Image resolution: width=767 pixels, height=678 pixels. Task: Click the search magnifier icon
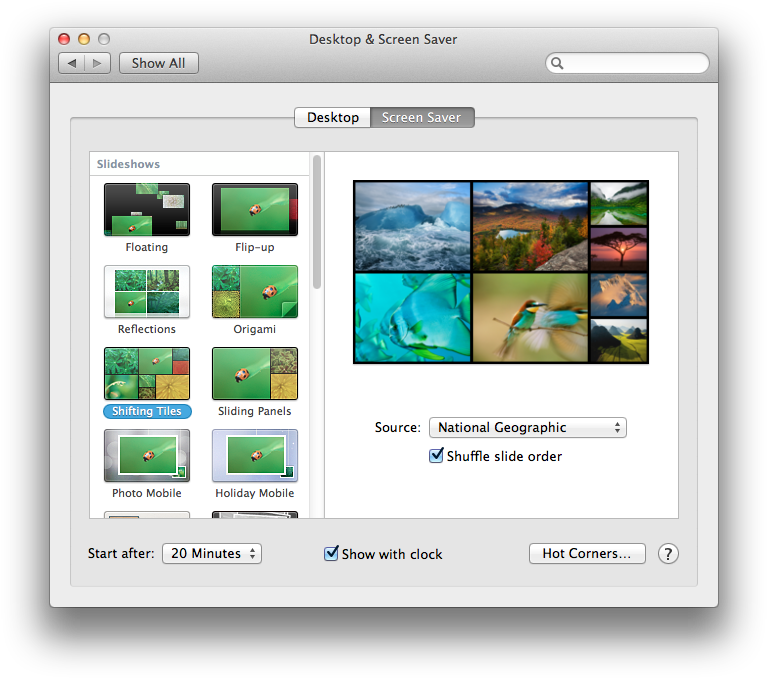coord(557,63)
